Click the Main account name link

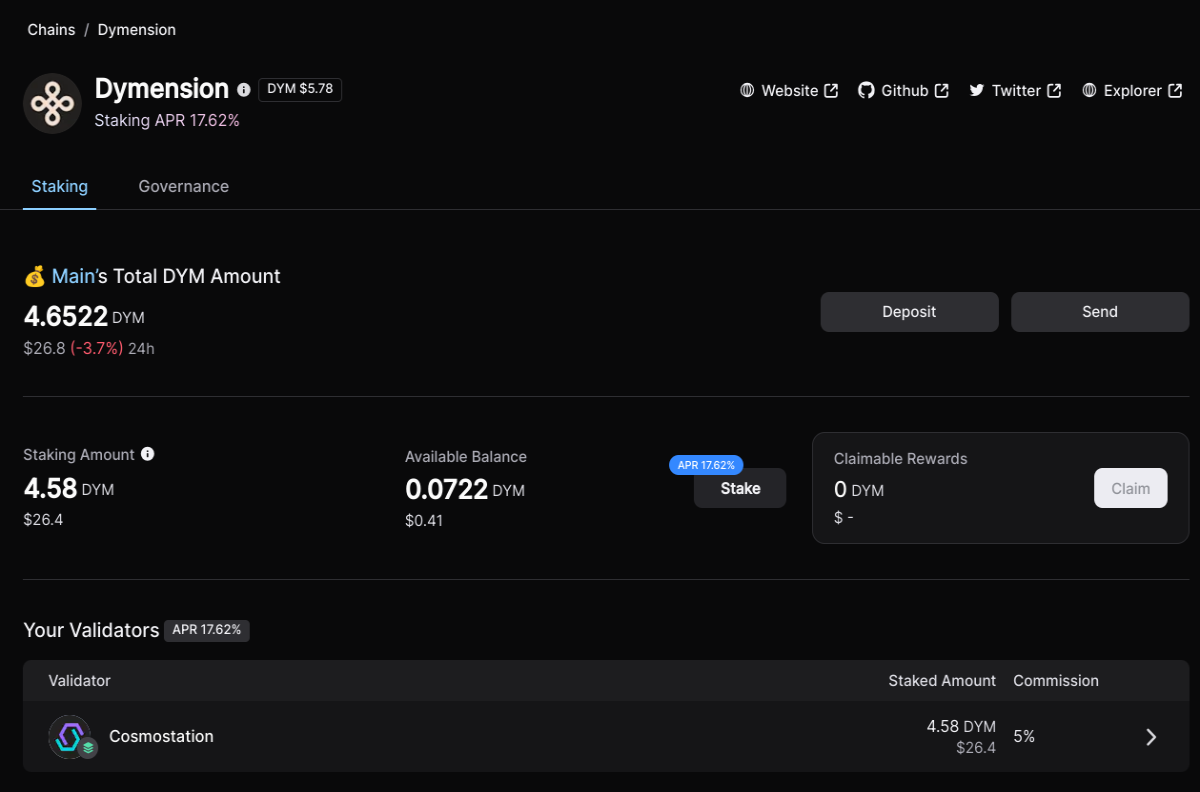click(73, 276)
